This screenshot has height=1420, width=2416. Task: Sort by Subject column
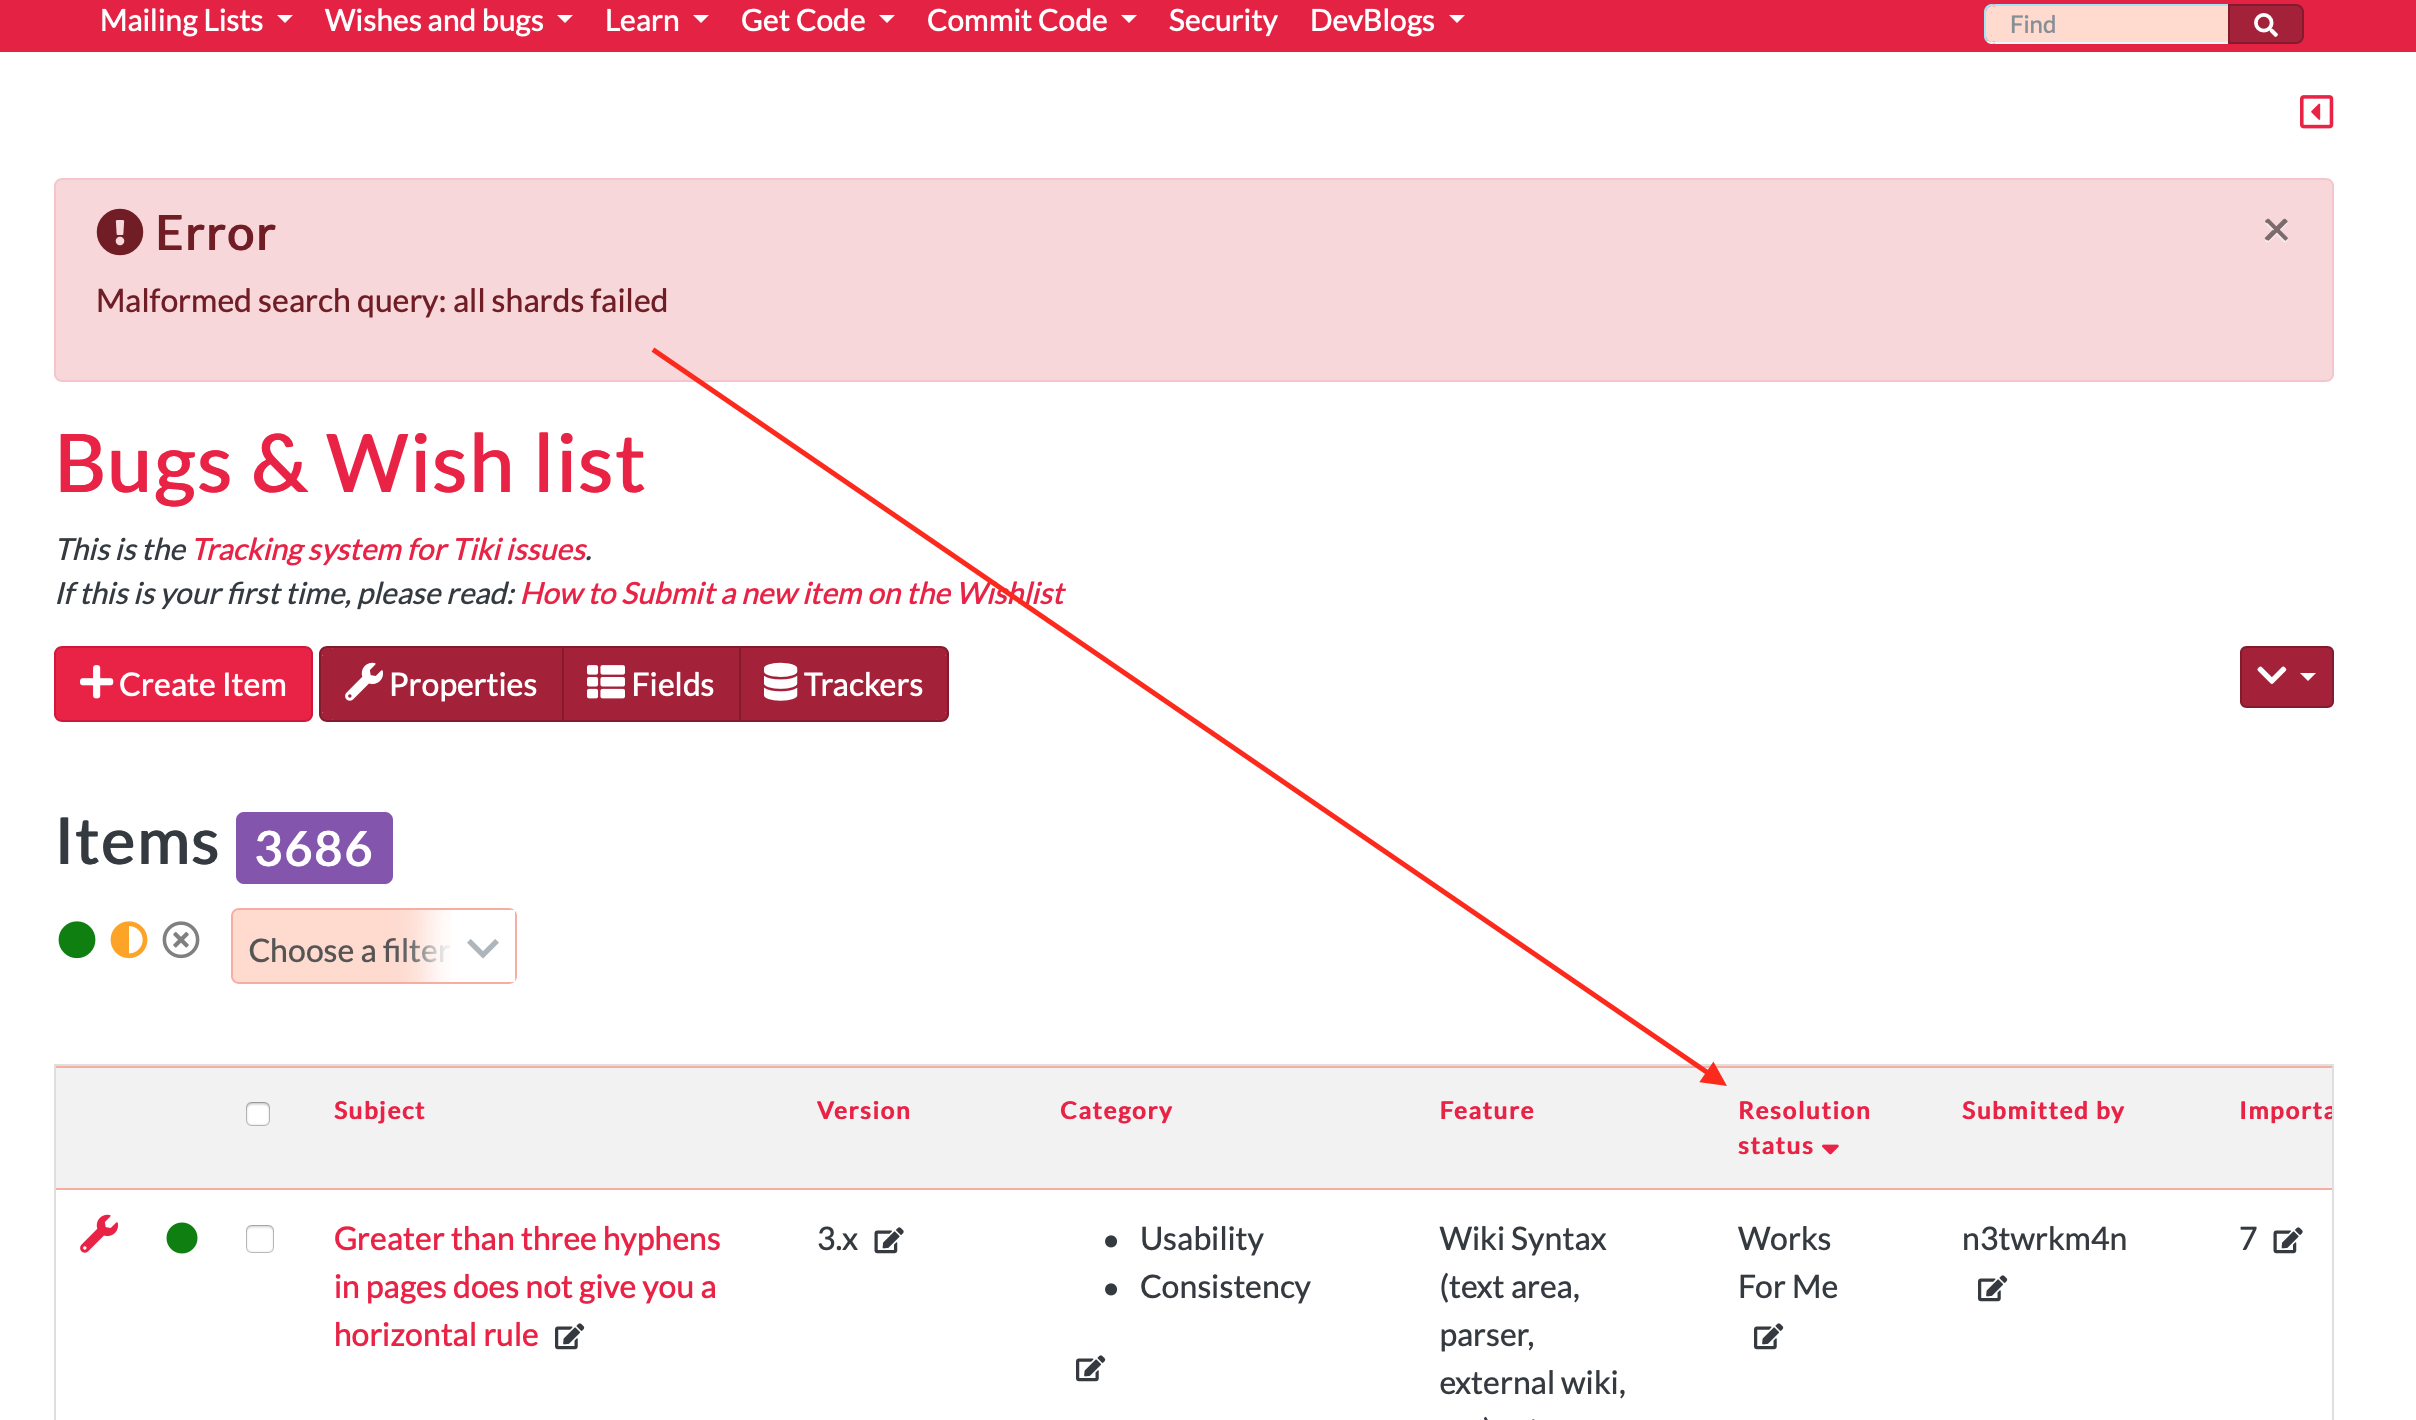point(379,1110)
